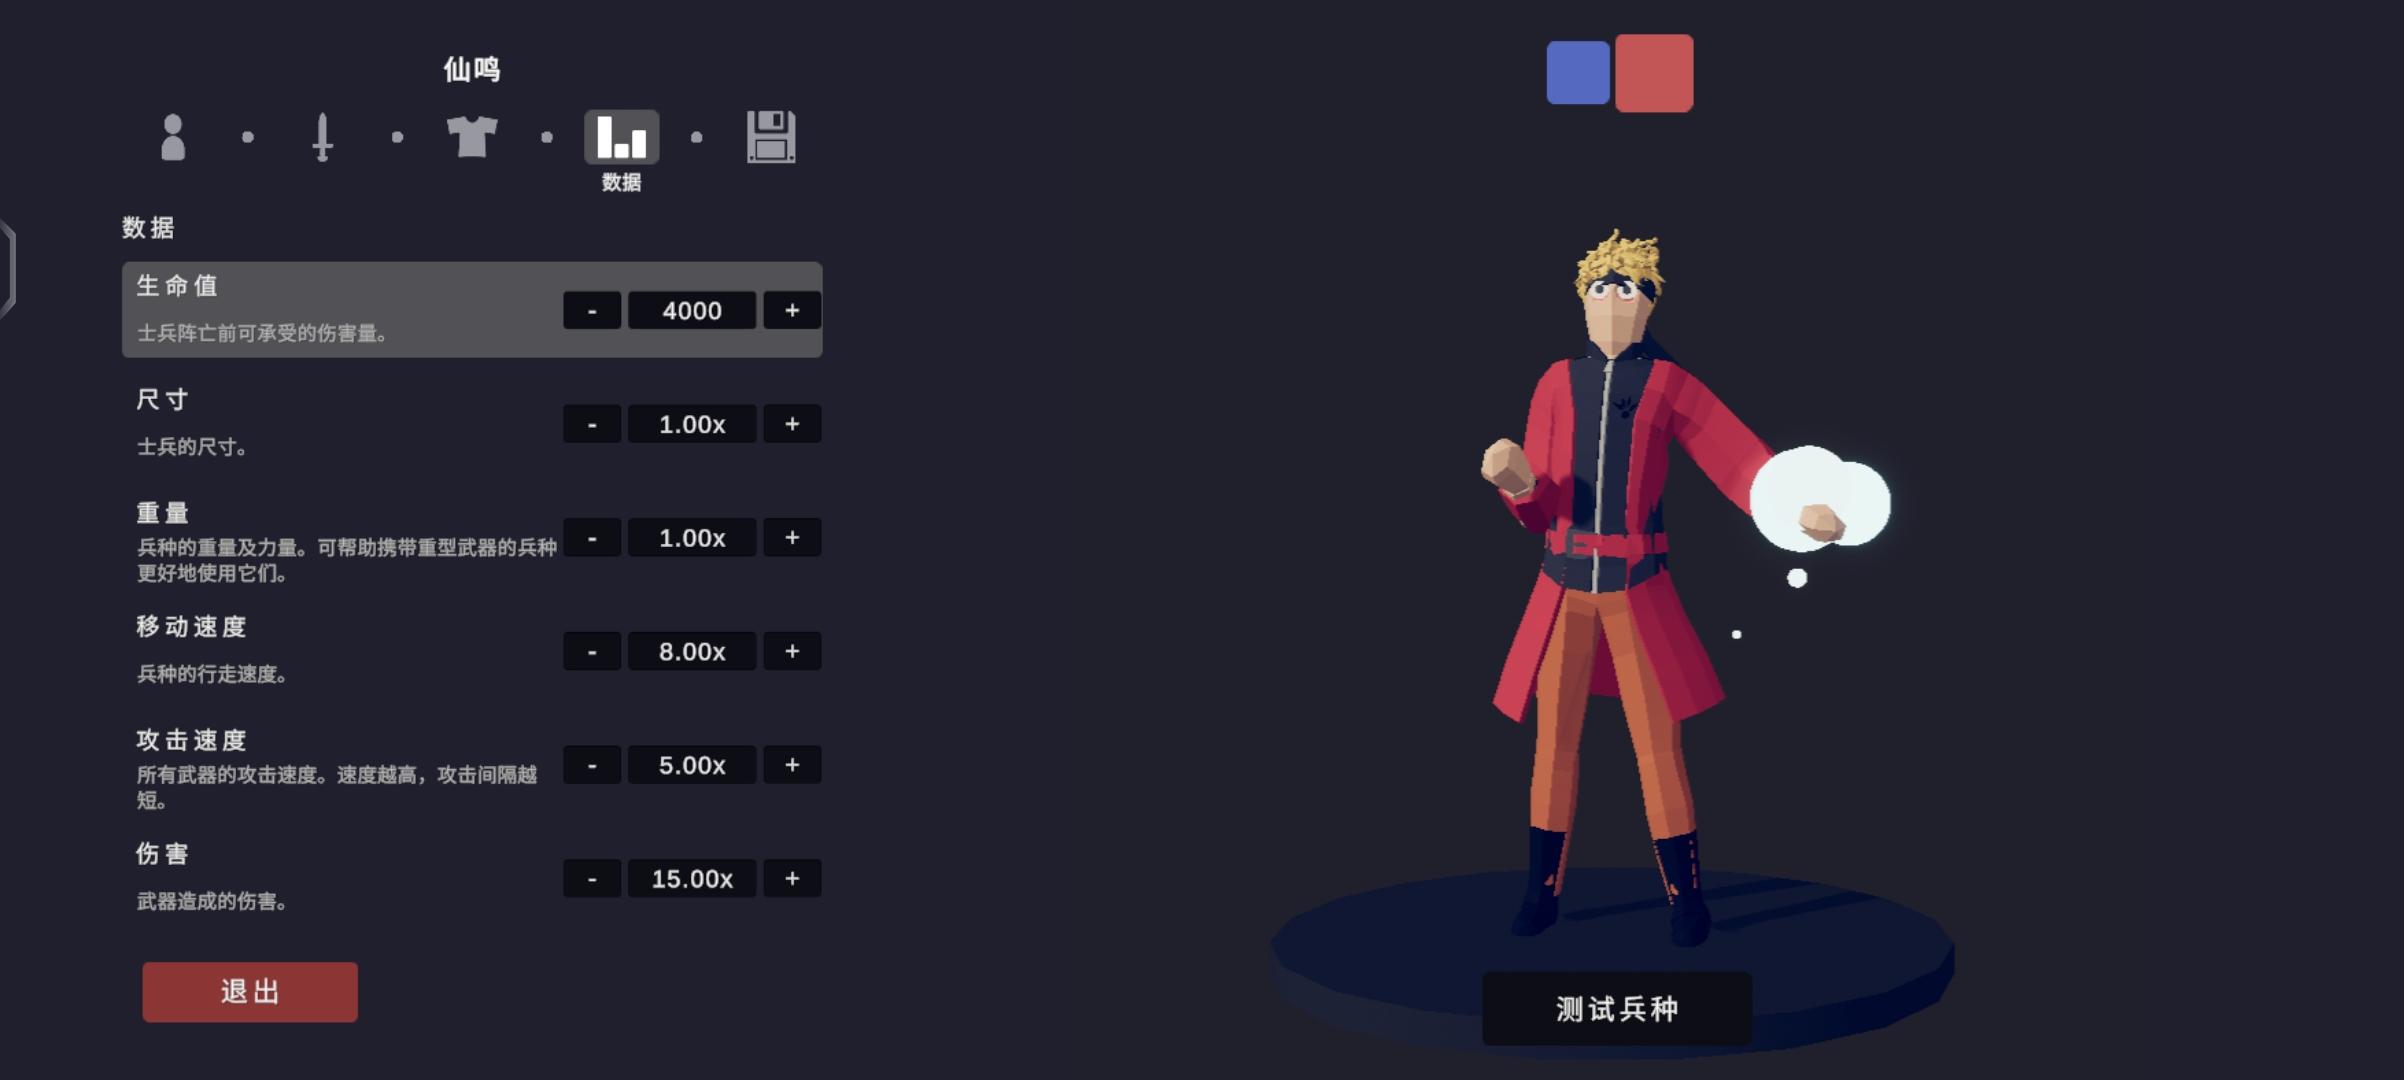Viewport: 2404px width, 1080px height.
Task: Open the sword weapon icon tab
Action: click(322, 137)
